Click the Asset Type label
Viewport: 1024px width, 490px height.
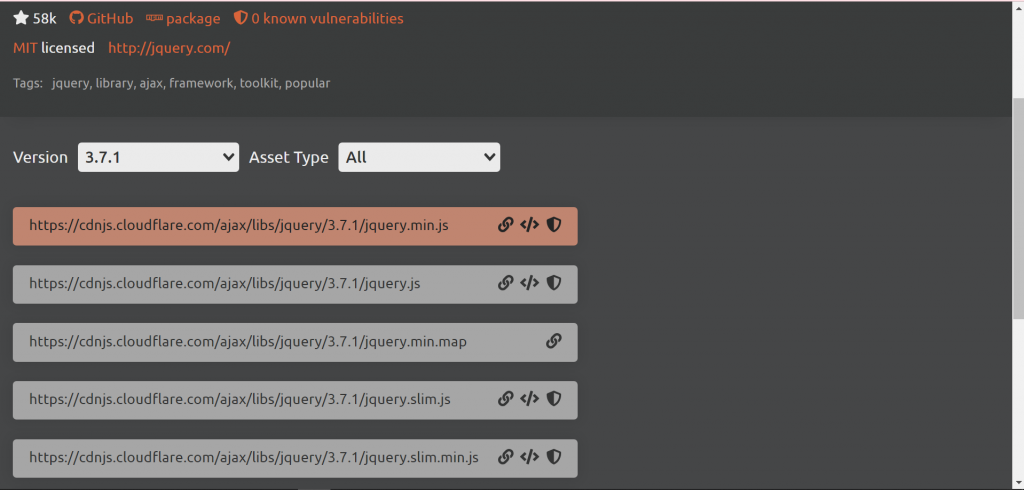289,157
